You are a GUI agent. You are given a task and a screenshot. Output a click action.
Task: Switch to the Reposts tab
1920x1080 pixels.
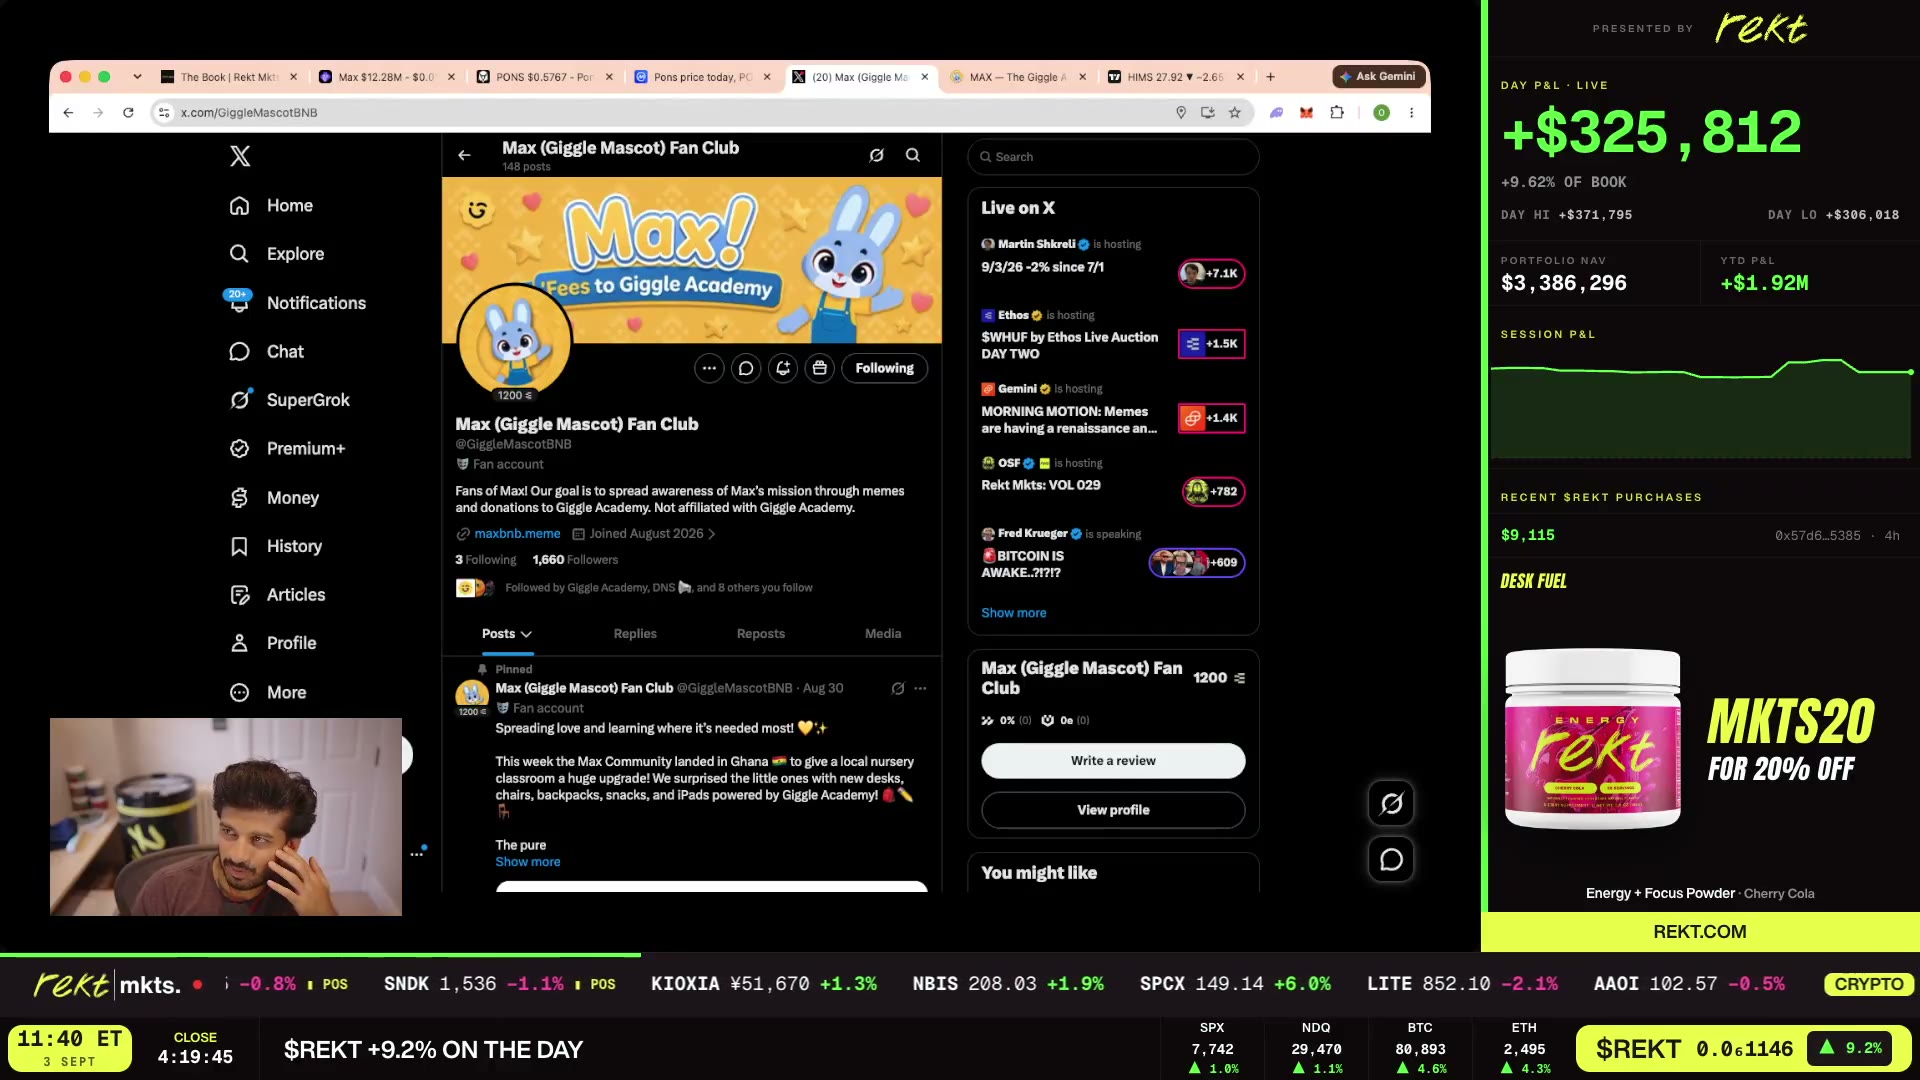tap(760, 634)
